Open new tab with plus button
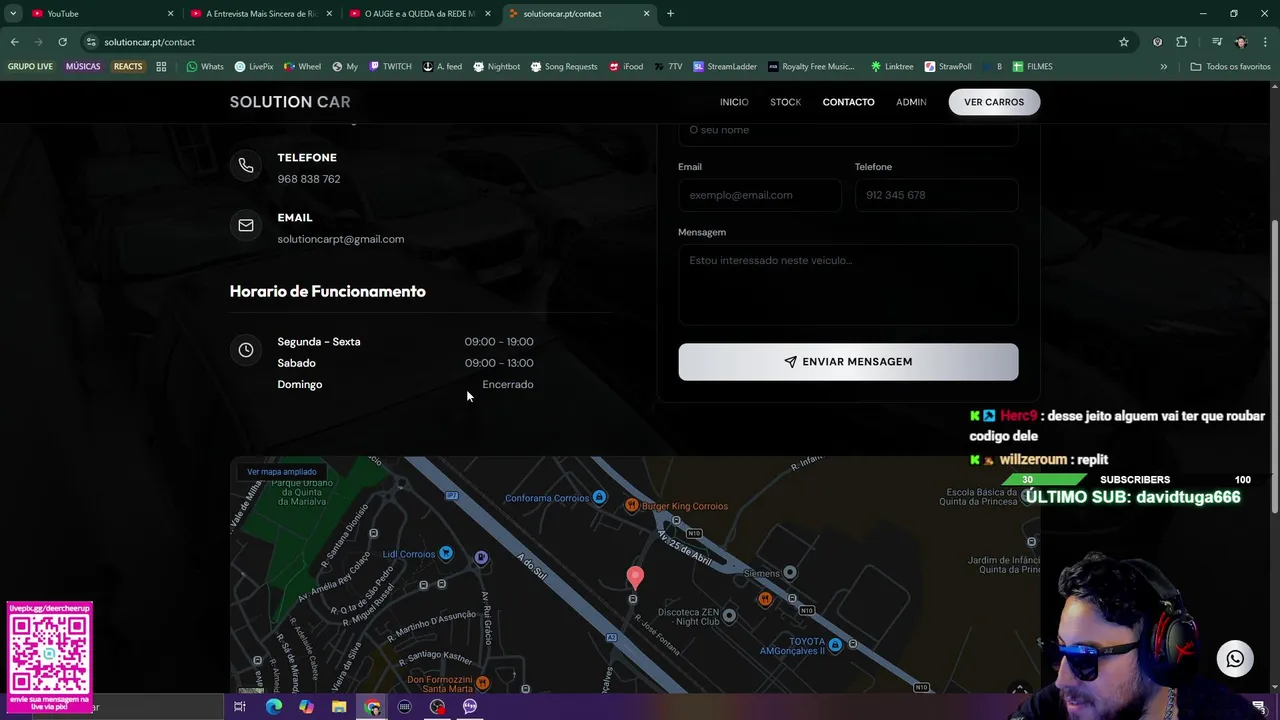Viewport: 1280px width, 720px height. 670,14
